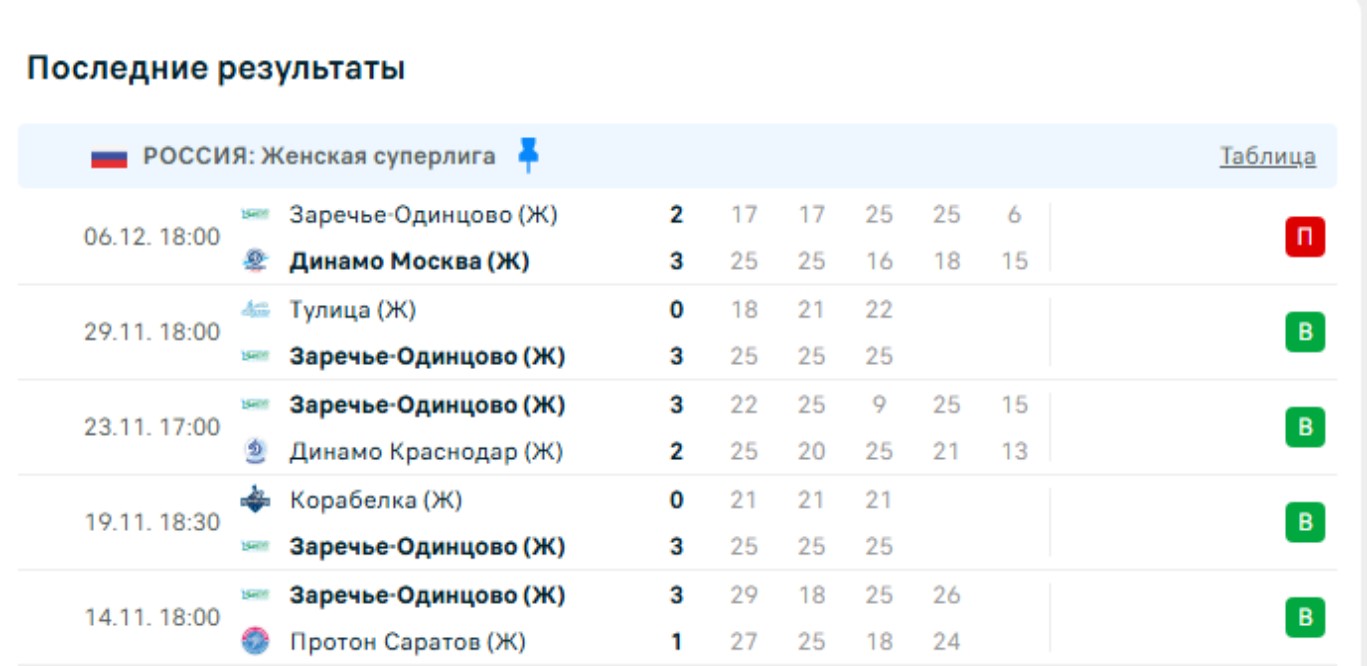Click Тулица team logo
The width and height of the screenshot is (1367, 666).
click(x=256, y=310)
